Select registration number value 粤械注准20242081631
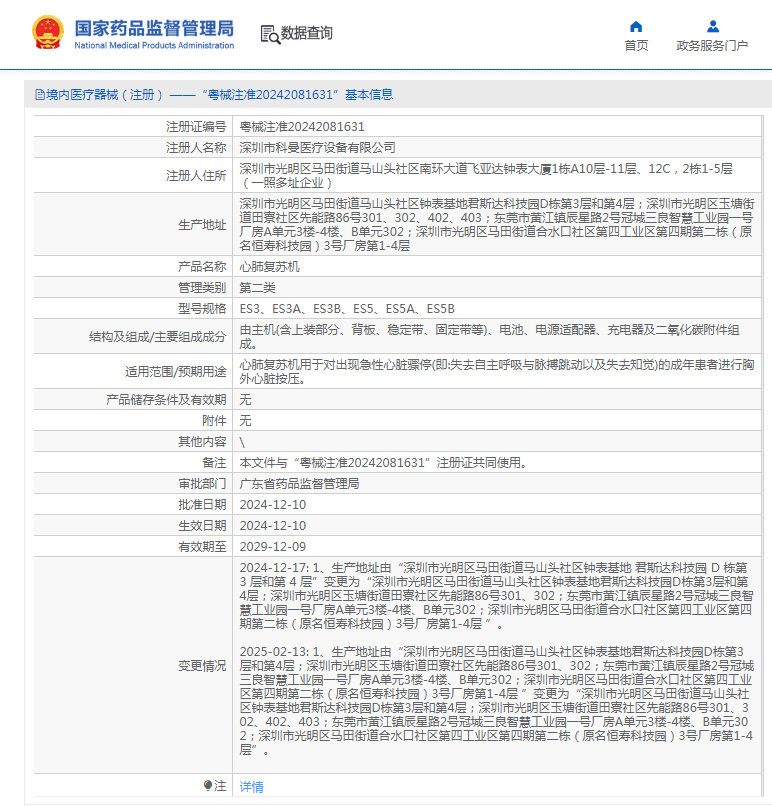Viewport: 772px width, 807px height. (x=302, y=127)
